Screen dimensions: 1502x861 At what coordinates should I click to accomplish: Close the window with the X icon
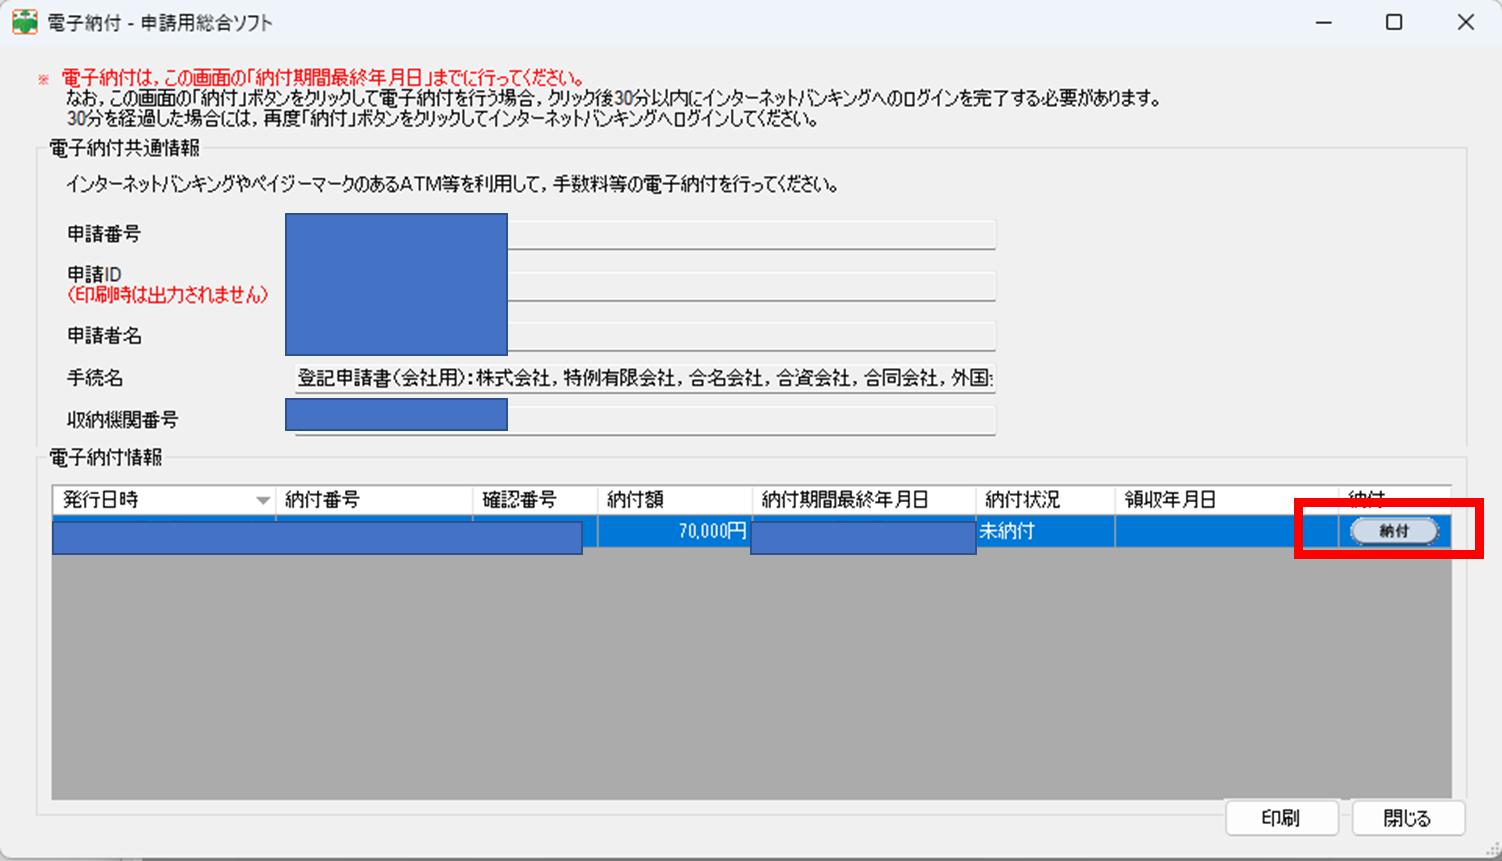(x=1466, y=22)
